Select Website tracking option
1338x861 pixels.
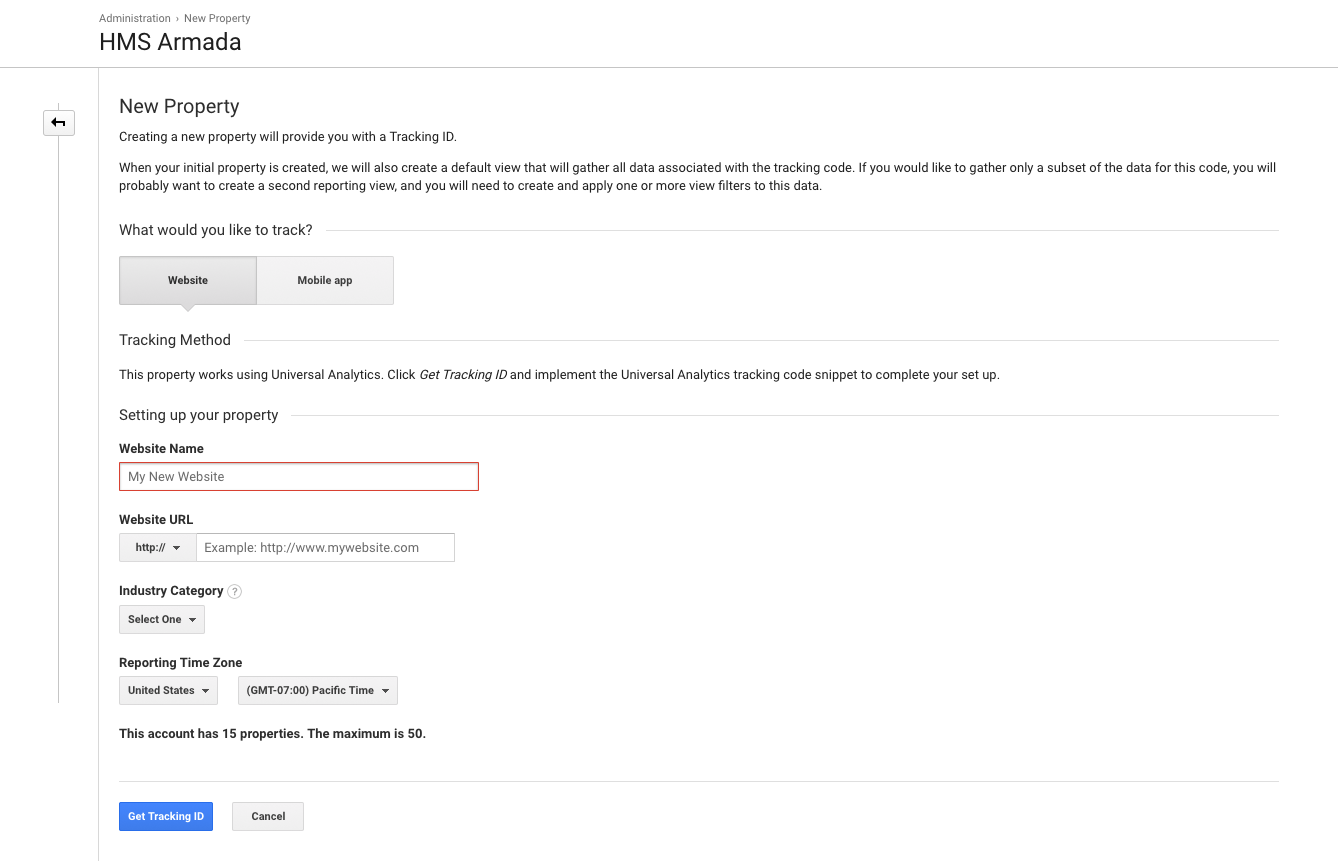click(188, 280)
